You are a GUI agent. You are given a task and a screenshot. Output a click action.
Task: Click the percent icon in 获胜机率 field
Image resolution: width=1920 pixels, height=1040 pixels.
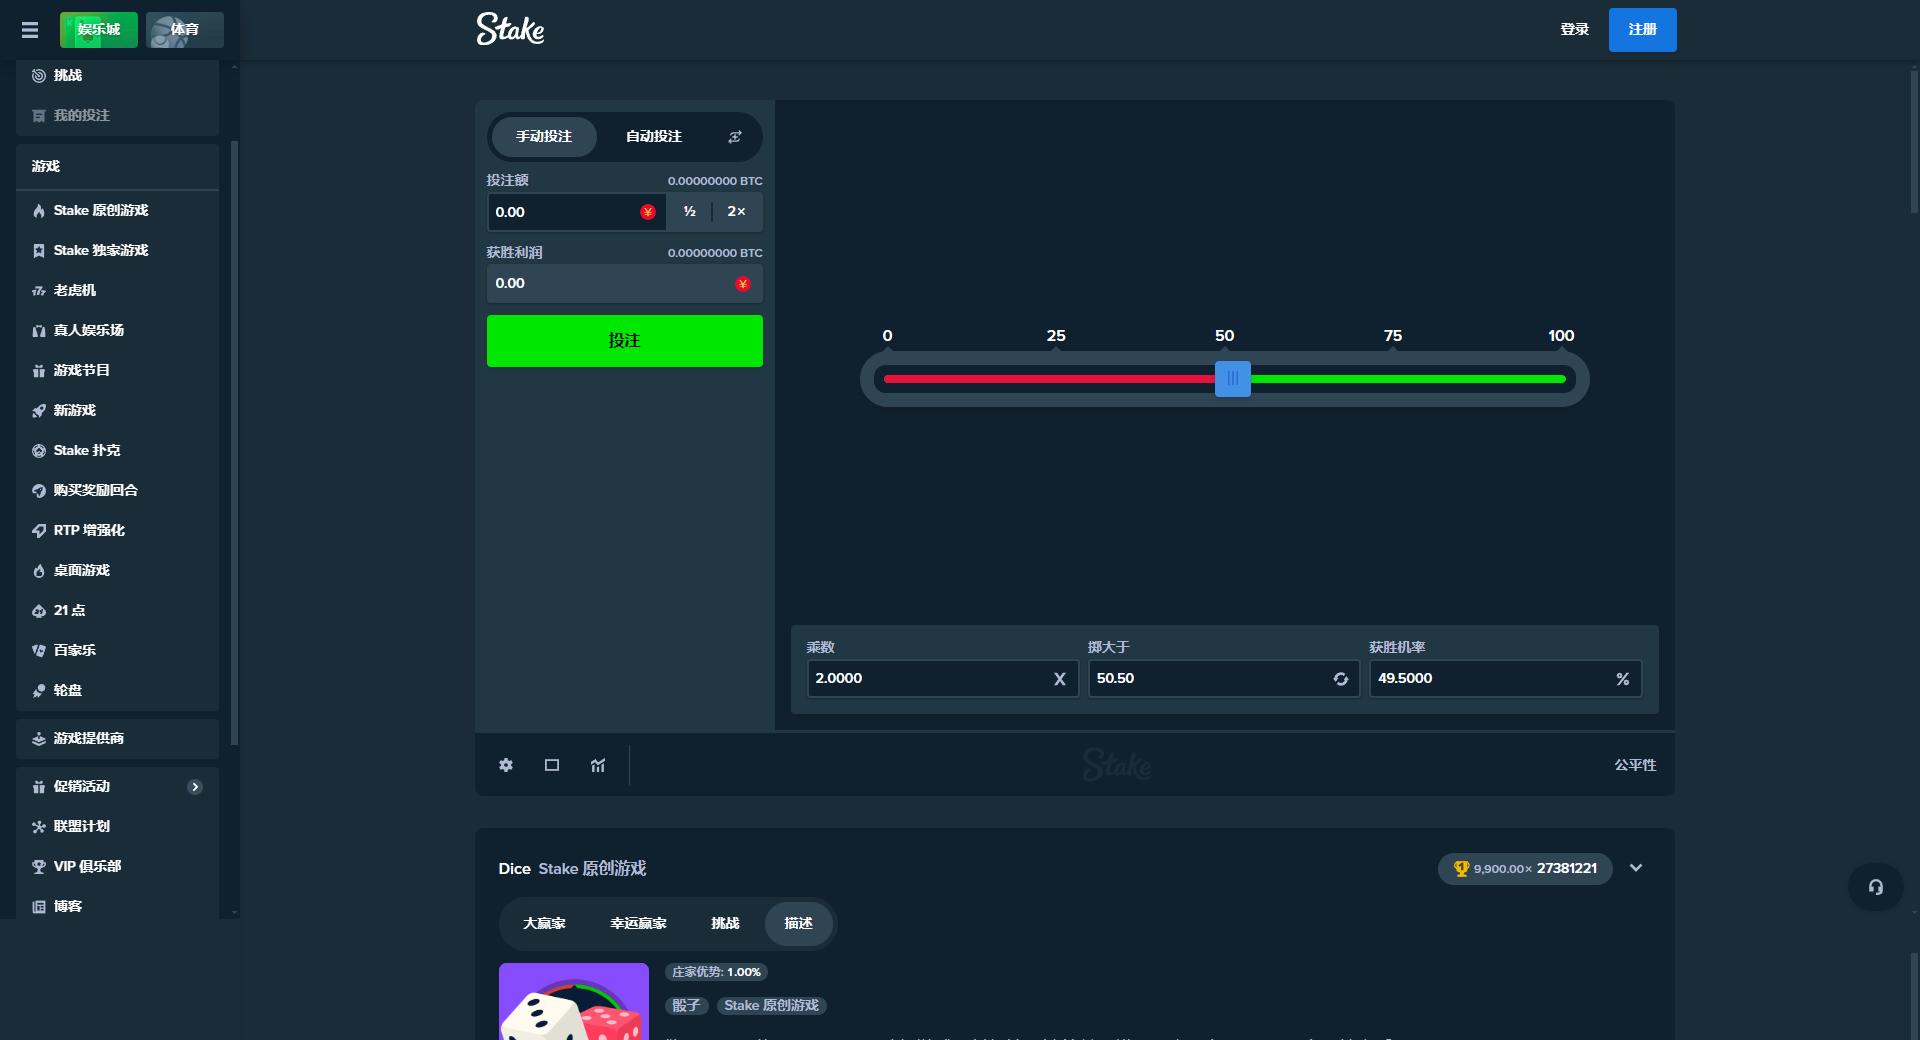pyautogui.click(x=1622, y=679)
